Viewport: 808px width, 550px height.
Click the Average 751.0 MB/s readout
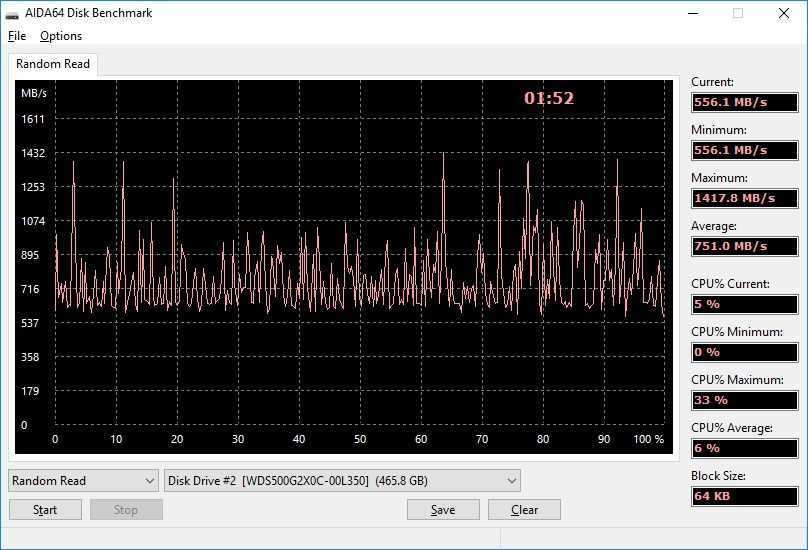[x=744, y=246]
